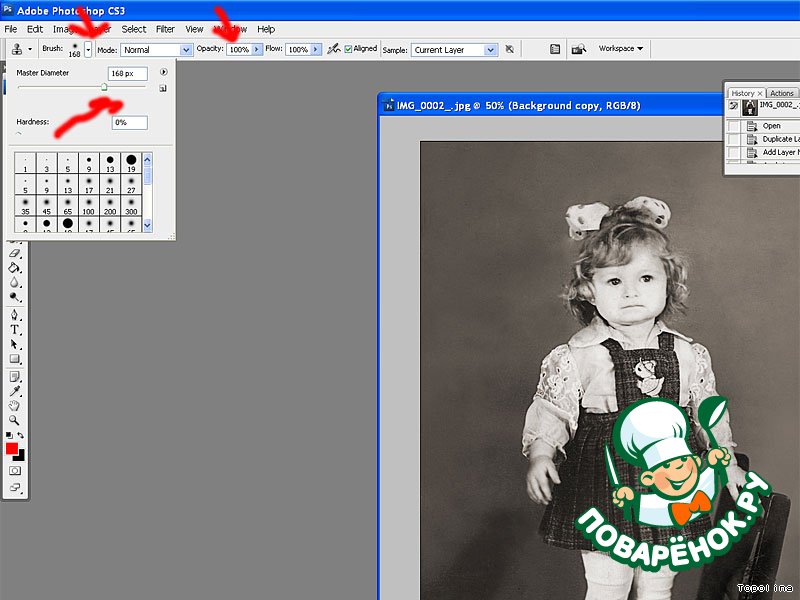Viewport: 800px width, 600px height.
Task: Open the blending Mode dropdown
Action: click(x=156, y=48)
